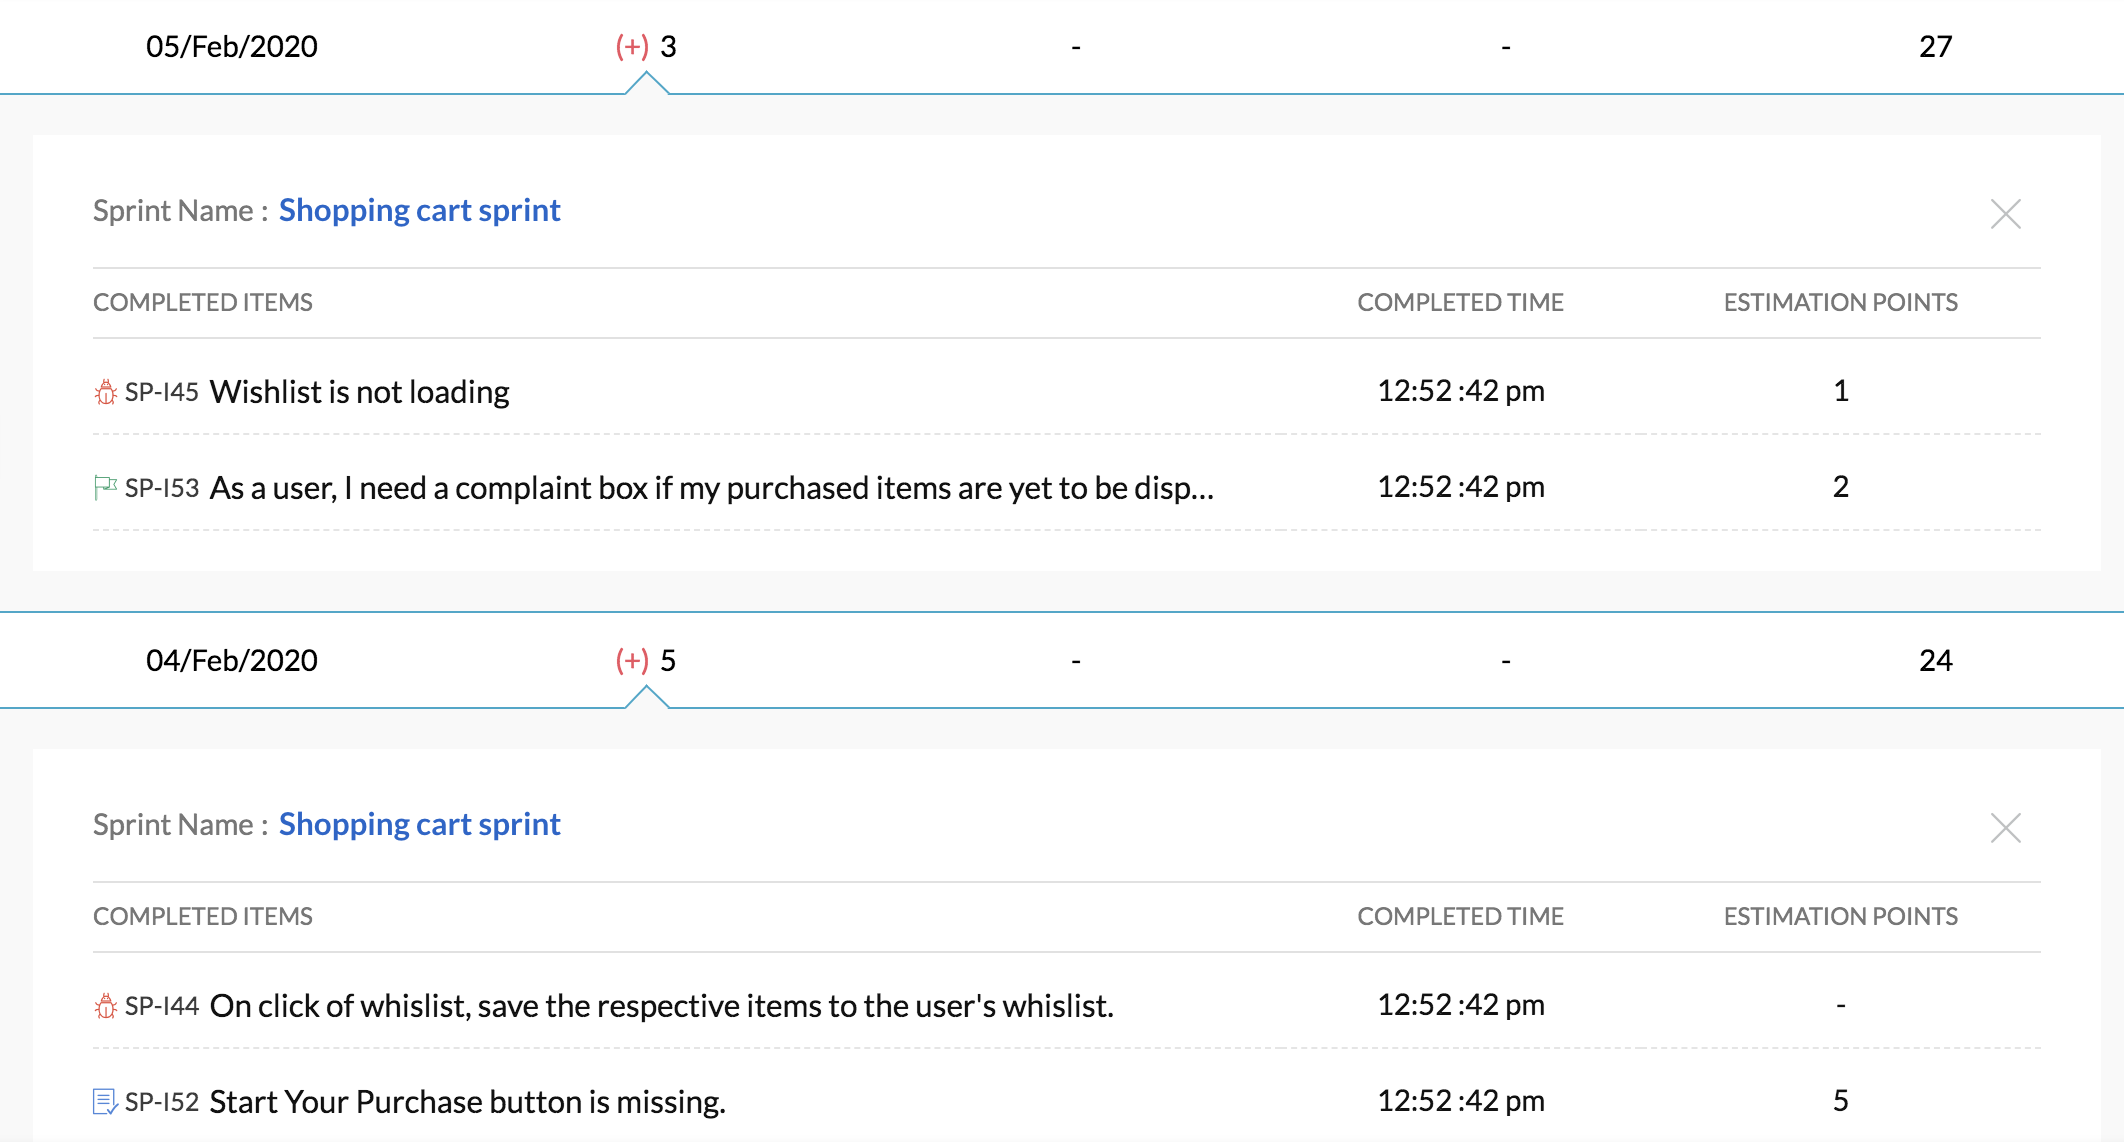Open Shopping cart sprint link in first panel
This screenshot has width=2124, height=1142.
pyautogui.click(x=419, y=211)
